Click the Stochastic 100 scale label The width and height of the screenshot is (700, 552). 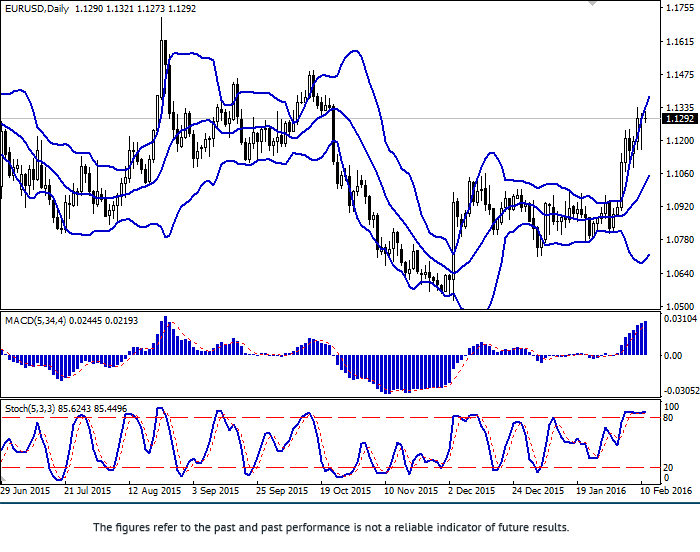(671, 407)
